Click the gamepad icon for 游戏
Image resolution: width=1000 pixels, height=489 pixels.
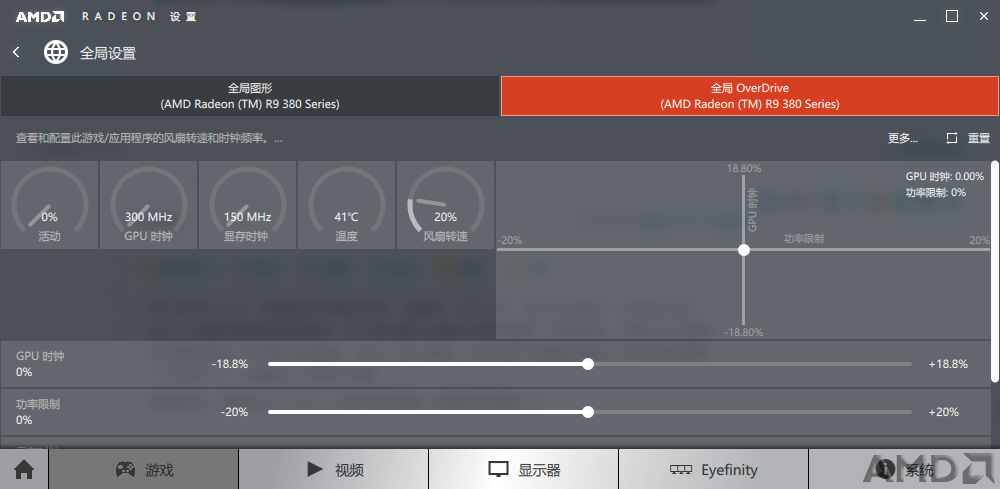[125, 469]
